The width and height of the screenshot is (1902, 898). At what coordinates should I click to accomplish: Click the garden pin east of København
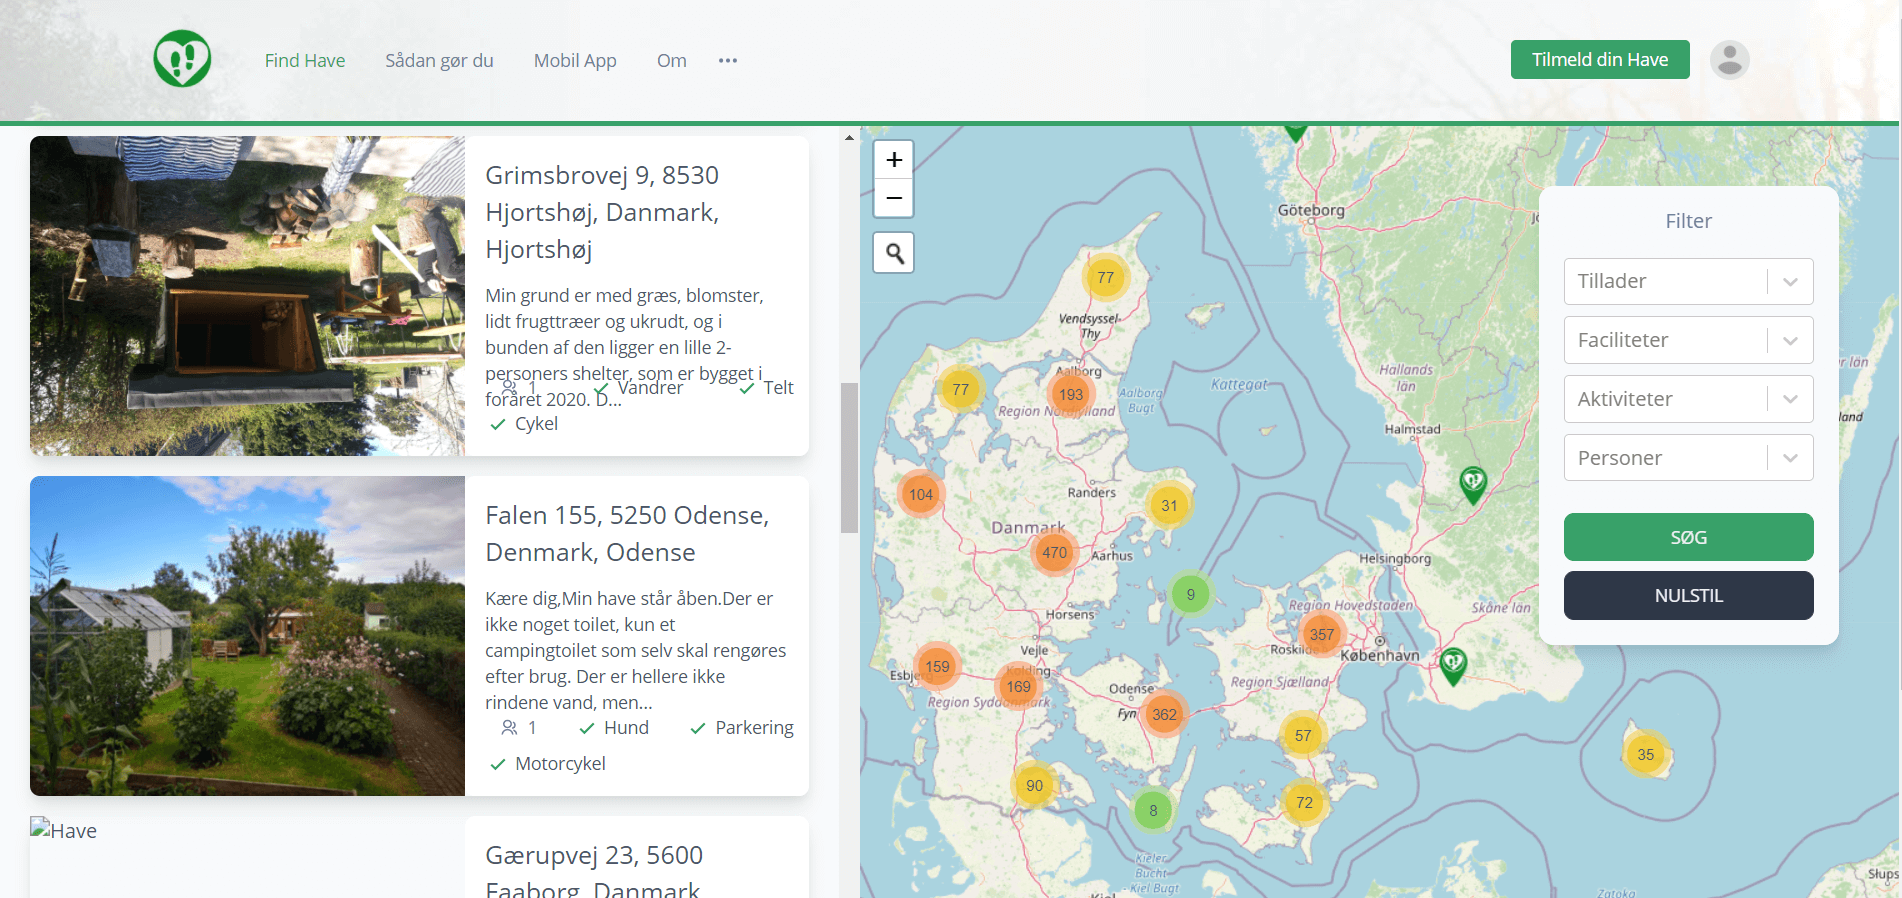tap(1453, 665)
